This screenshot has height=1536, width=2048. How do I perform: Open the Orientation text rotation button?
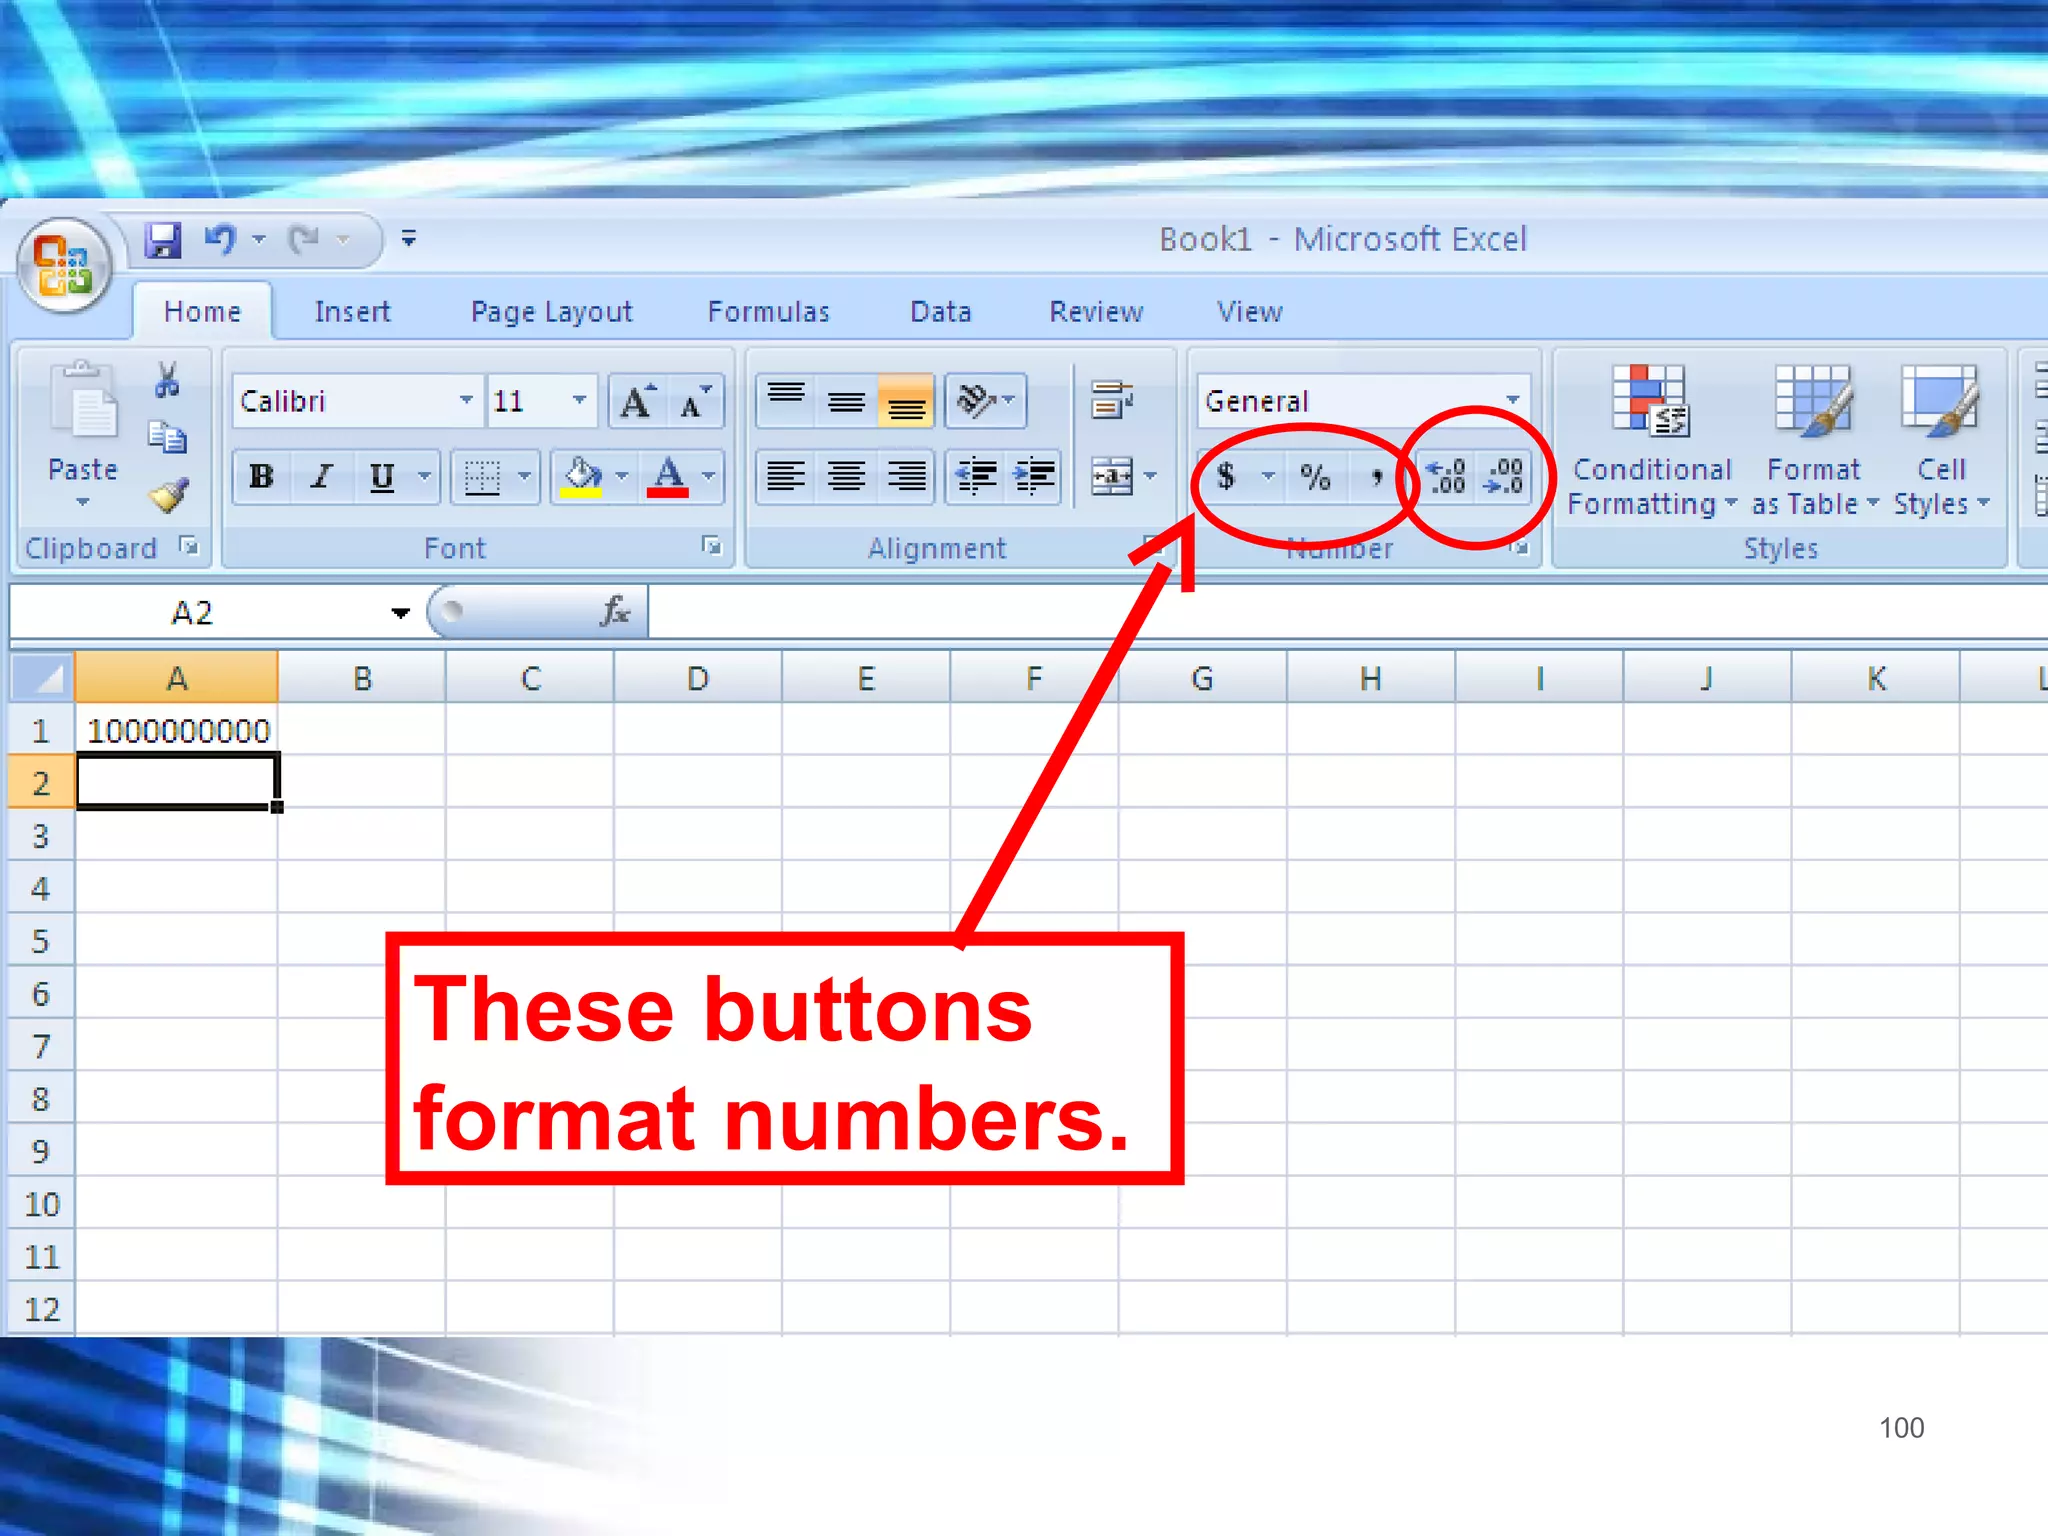pos(986,401)
